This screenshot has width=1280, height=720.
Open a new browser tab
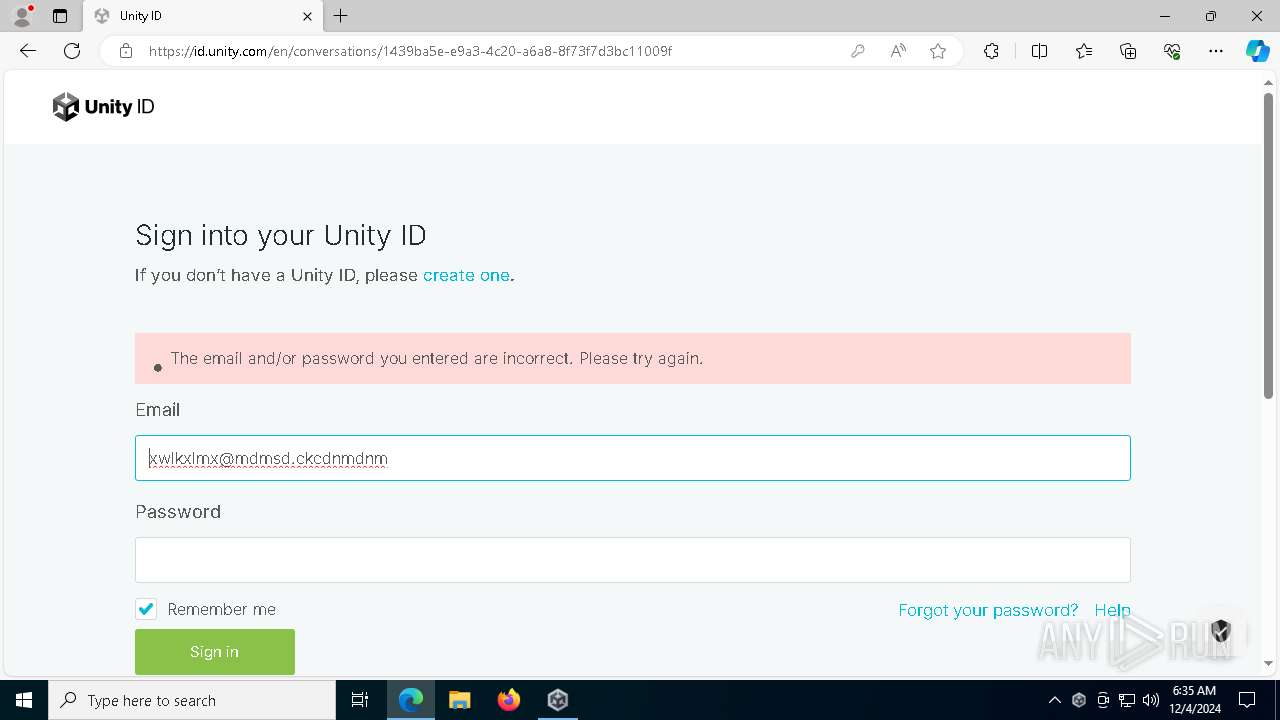[341, 16]
